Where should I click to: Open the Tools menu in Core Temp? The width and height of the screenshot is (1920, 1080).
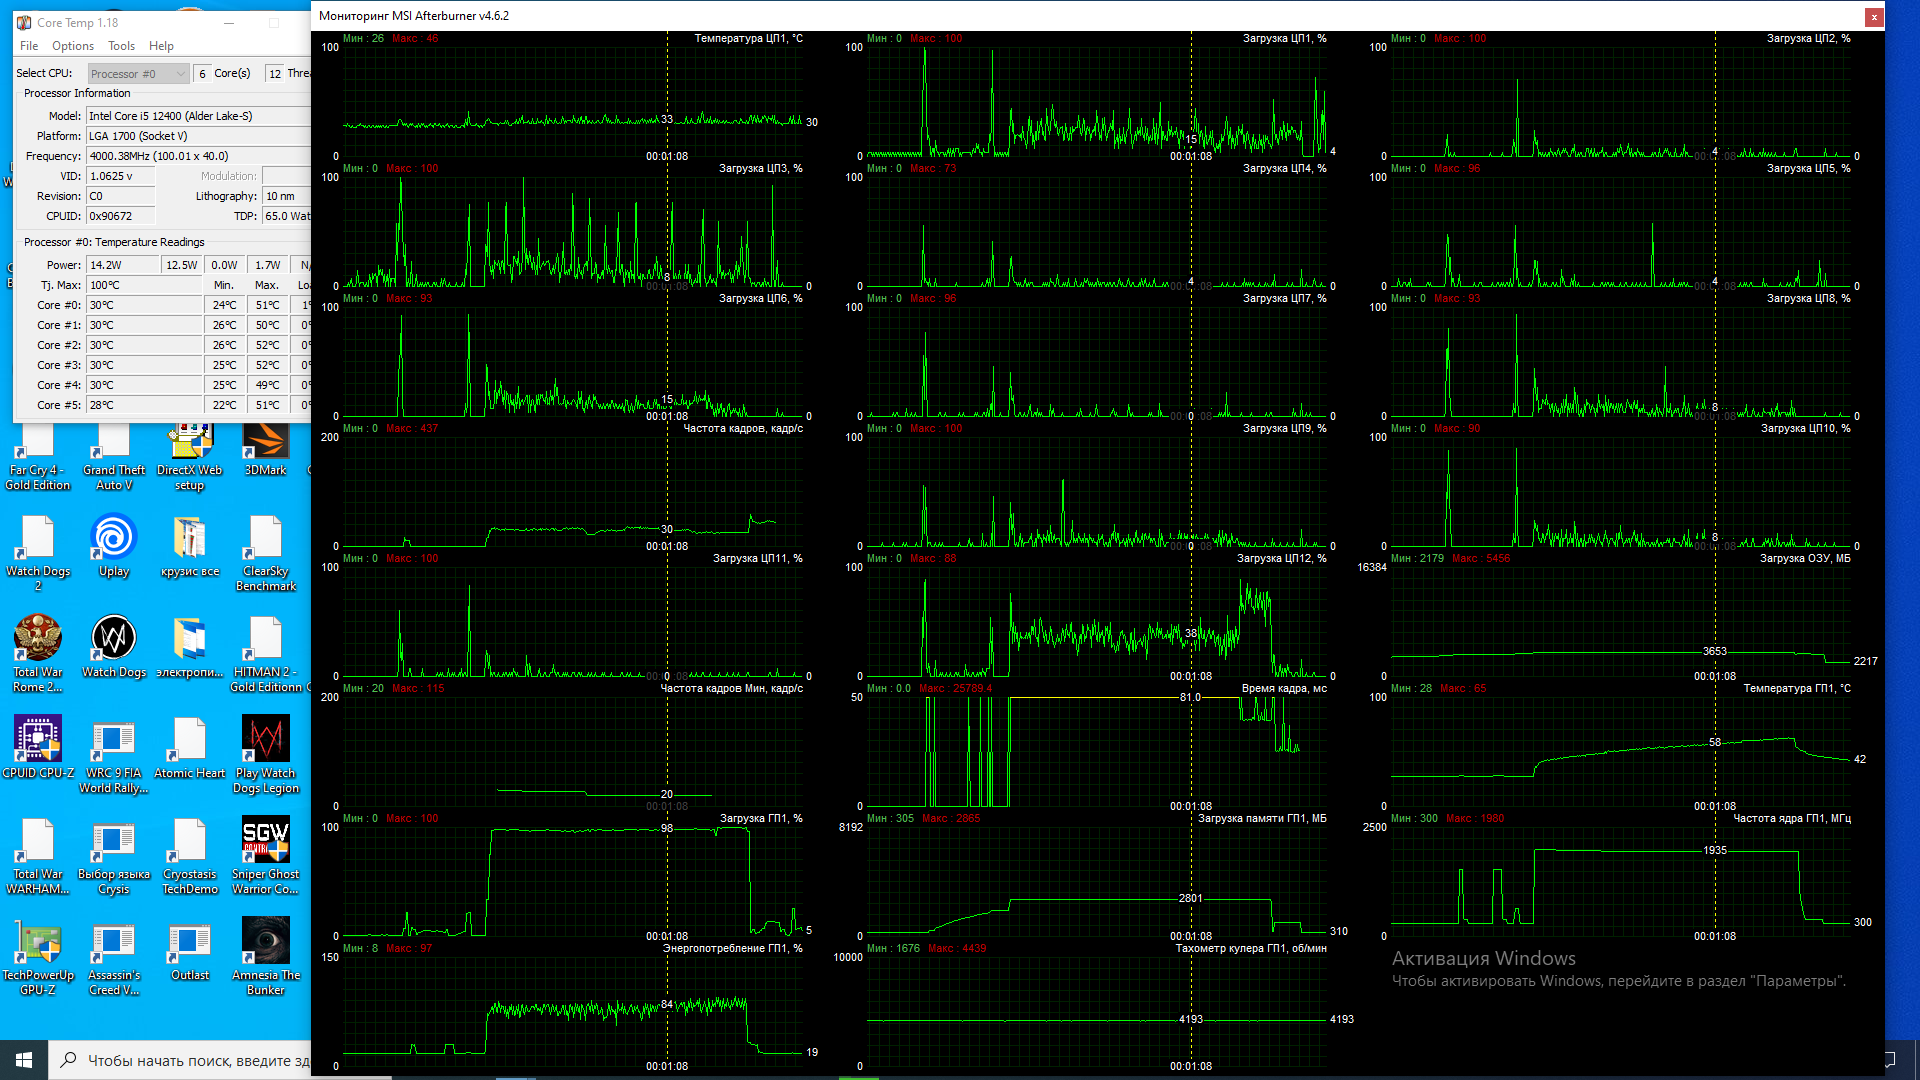(x=121, y=46)
